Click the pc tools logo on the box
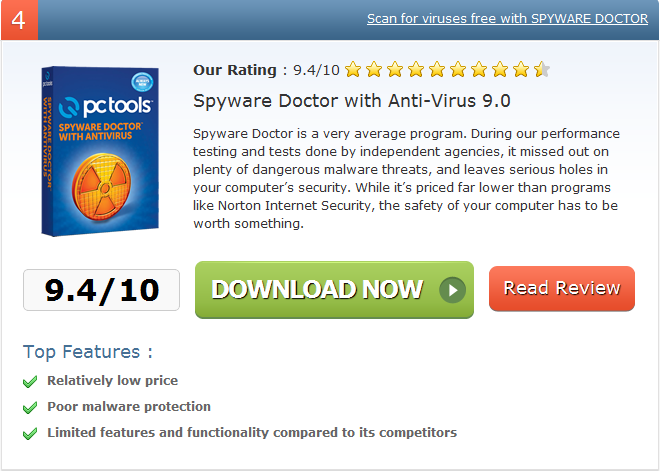Viewport: 660px width, 471px height. coord(105,106)
